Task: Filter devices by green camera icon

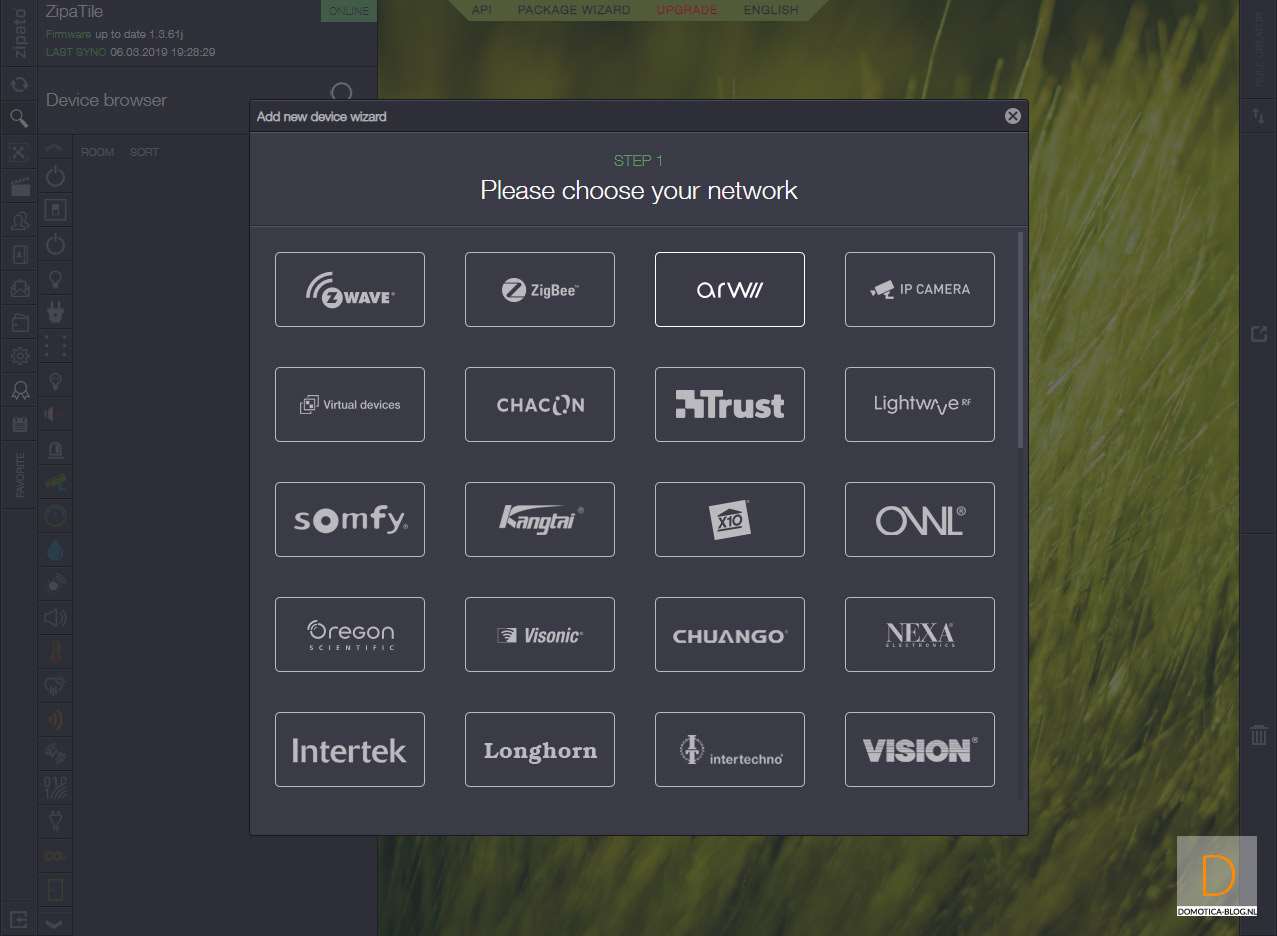Action: 56,482
